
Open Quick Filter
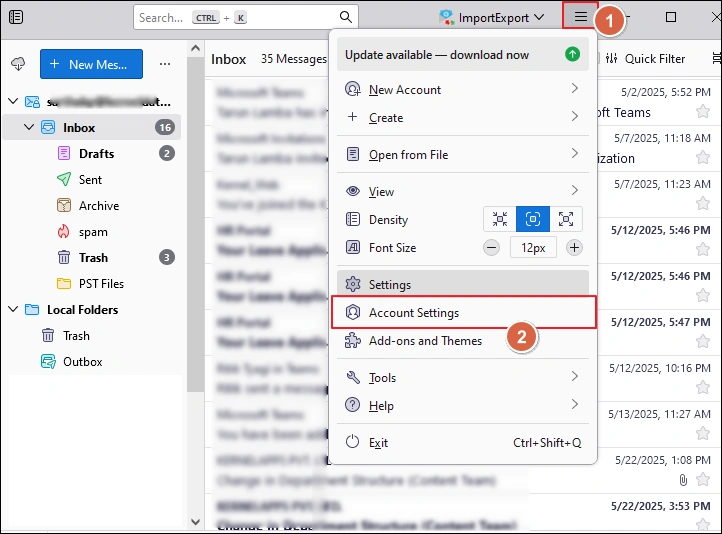coord(645,59)
